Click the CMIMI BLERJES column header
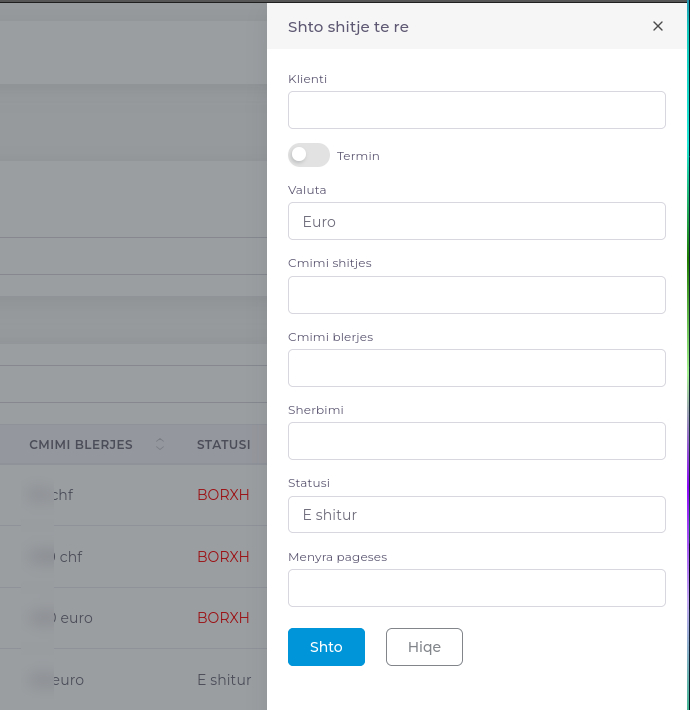 coord(81,445)
